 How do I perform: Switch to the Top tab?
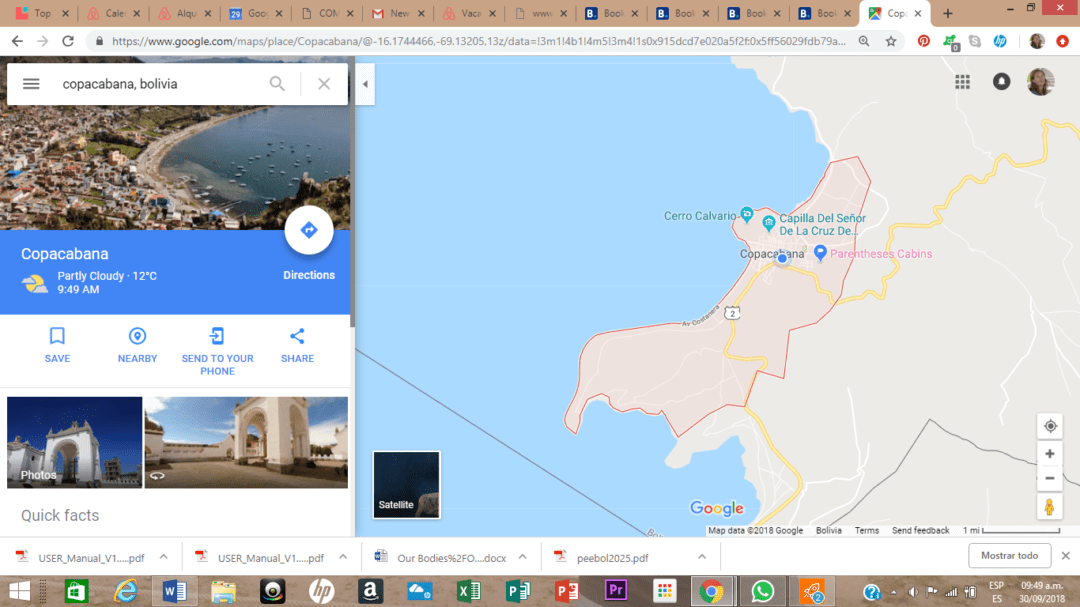click(42, 13)
